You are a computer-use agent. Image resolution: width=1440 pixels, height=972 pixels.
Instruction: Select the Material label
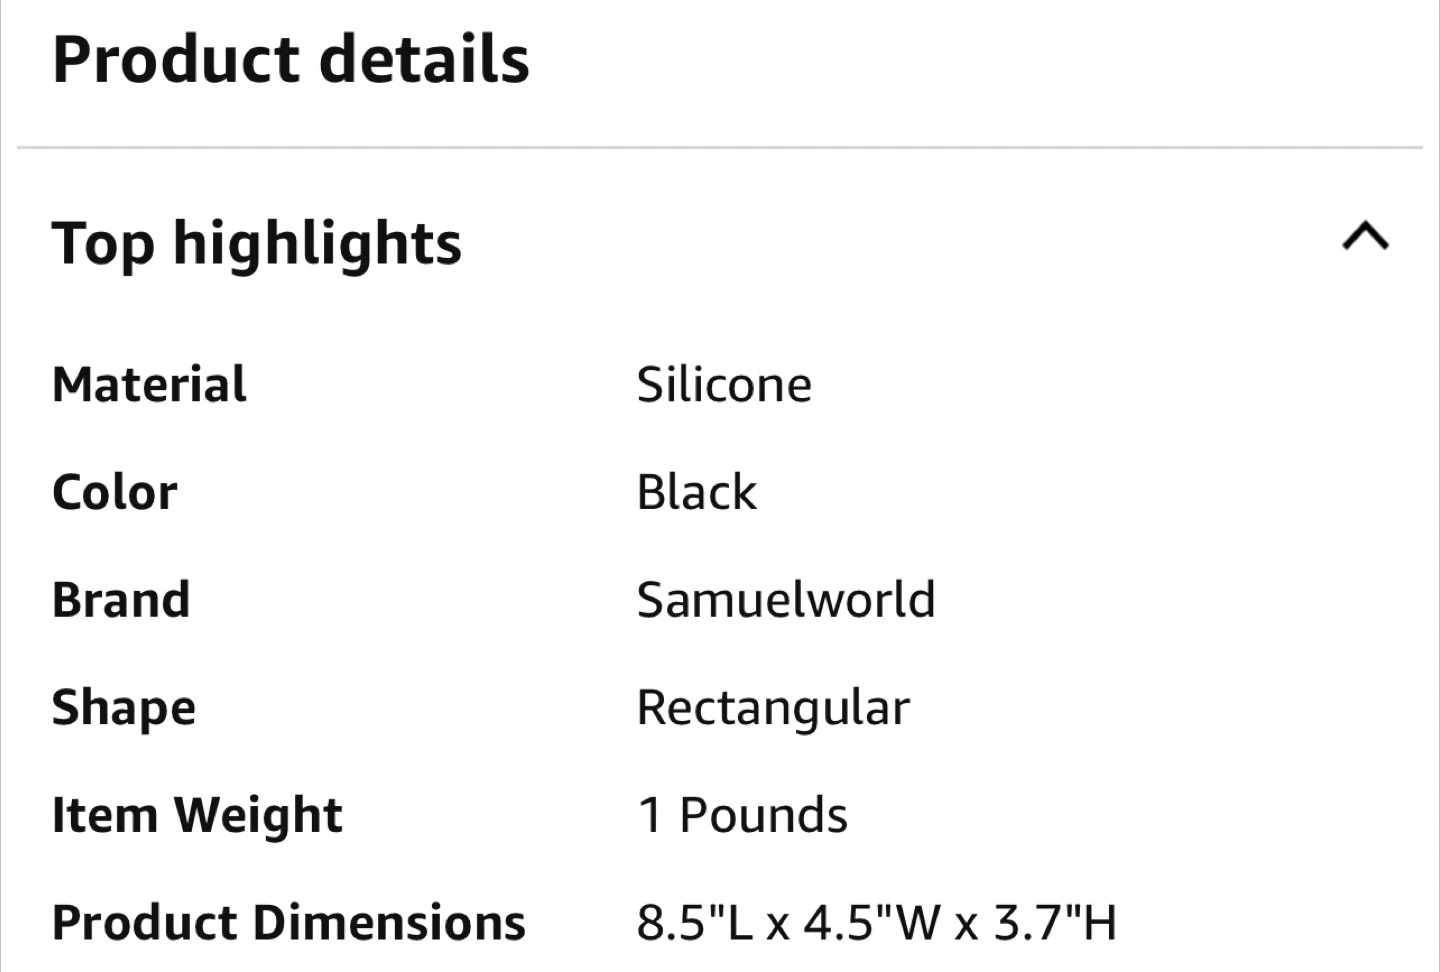click(149, 385)
